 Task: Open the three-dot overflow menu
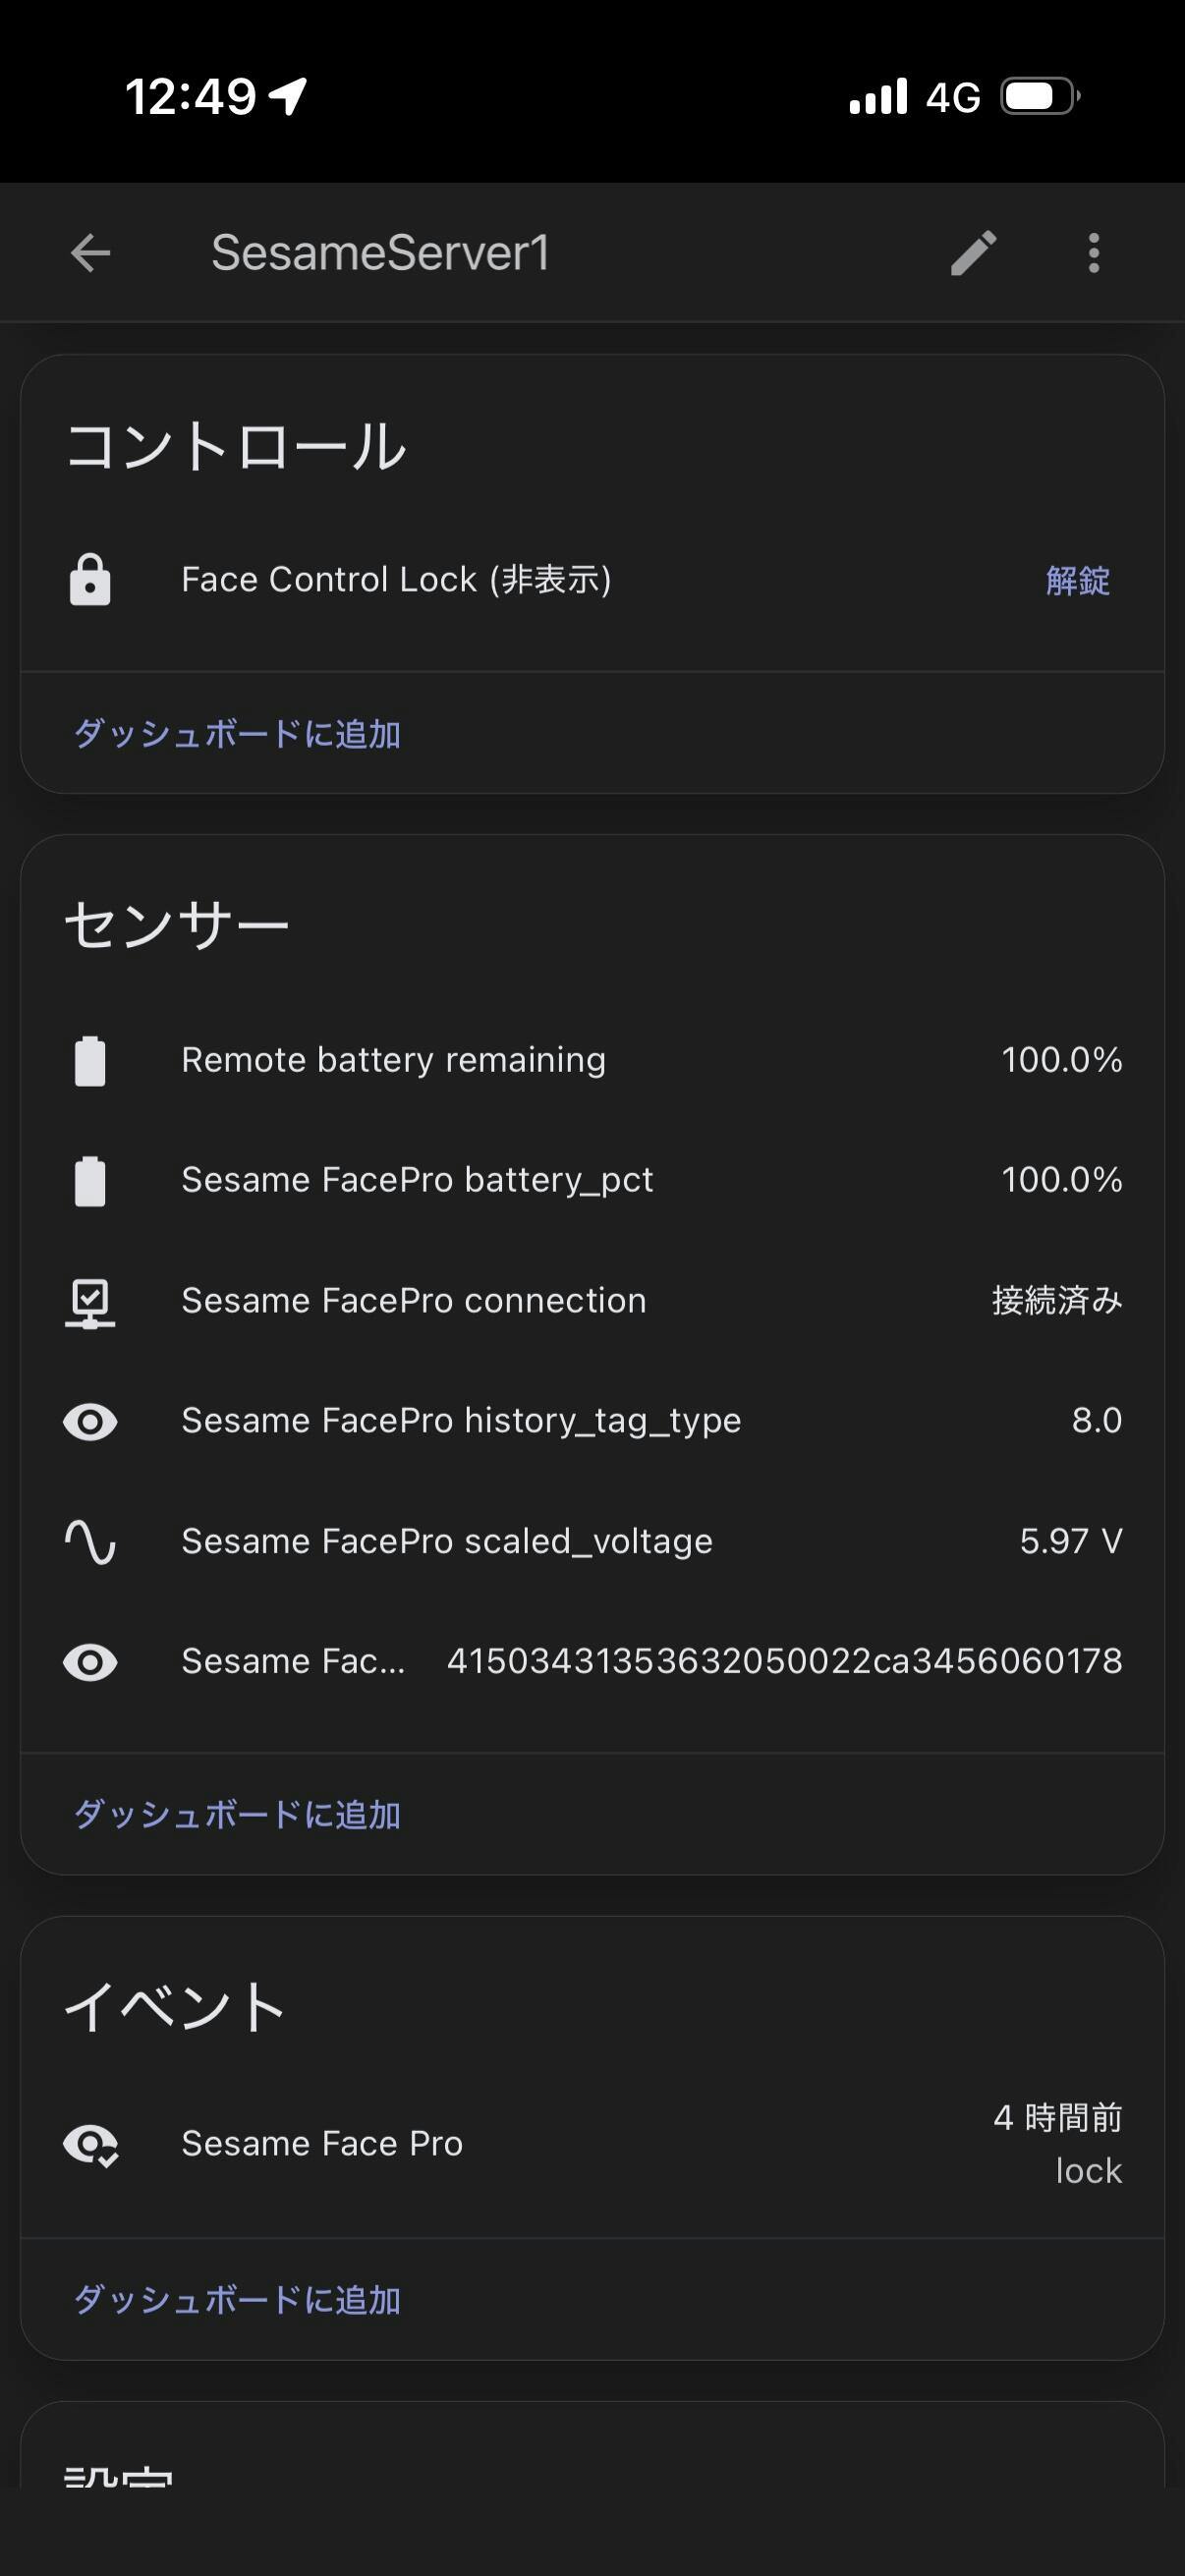(1094, 253)
